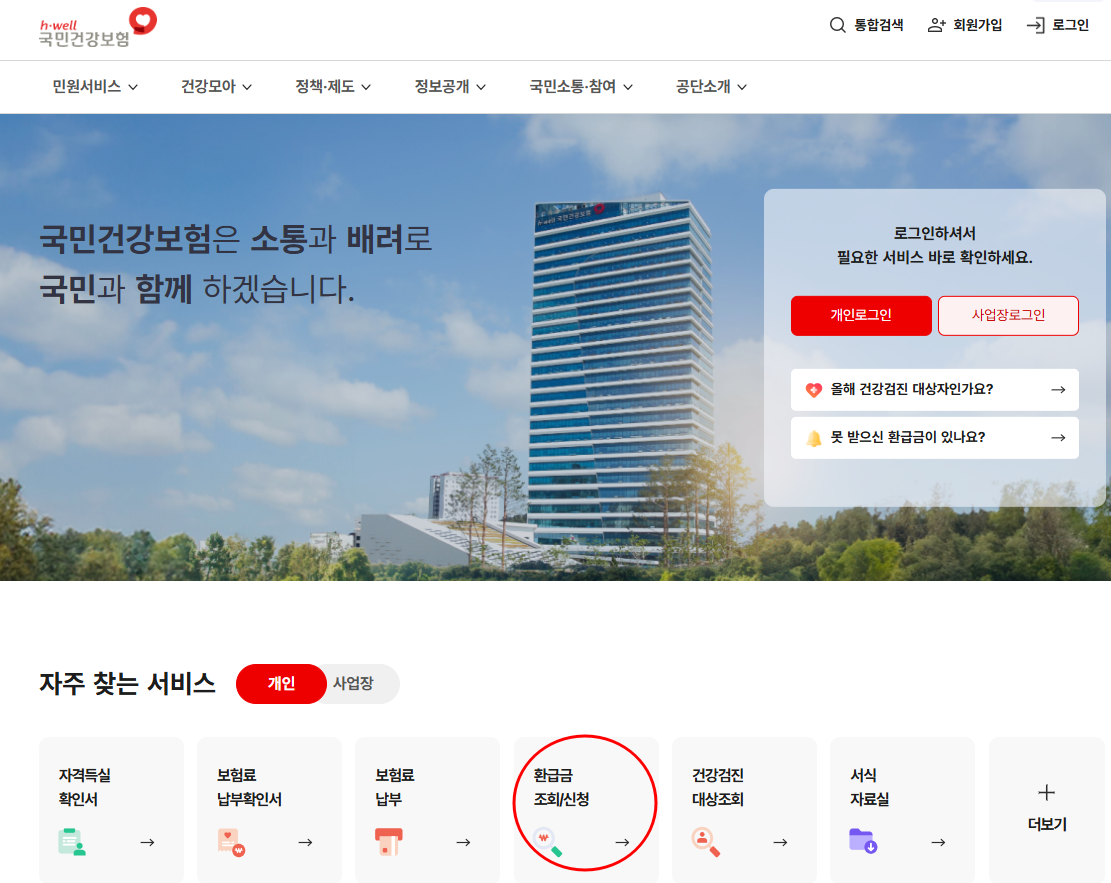Click arrow on 자격득실 확인서 card
Screen dimensions: 1111x883
click(147, 843)
